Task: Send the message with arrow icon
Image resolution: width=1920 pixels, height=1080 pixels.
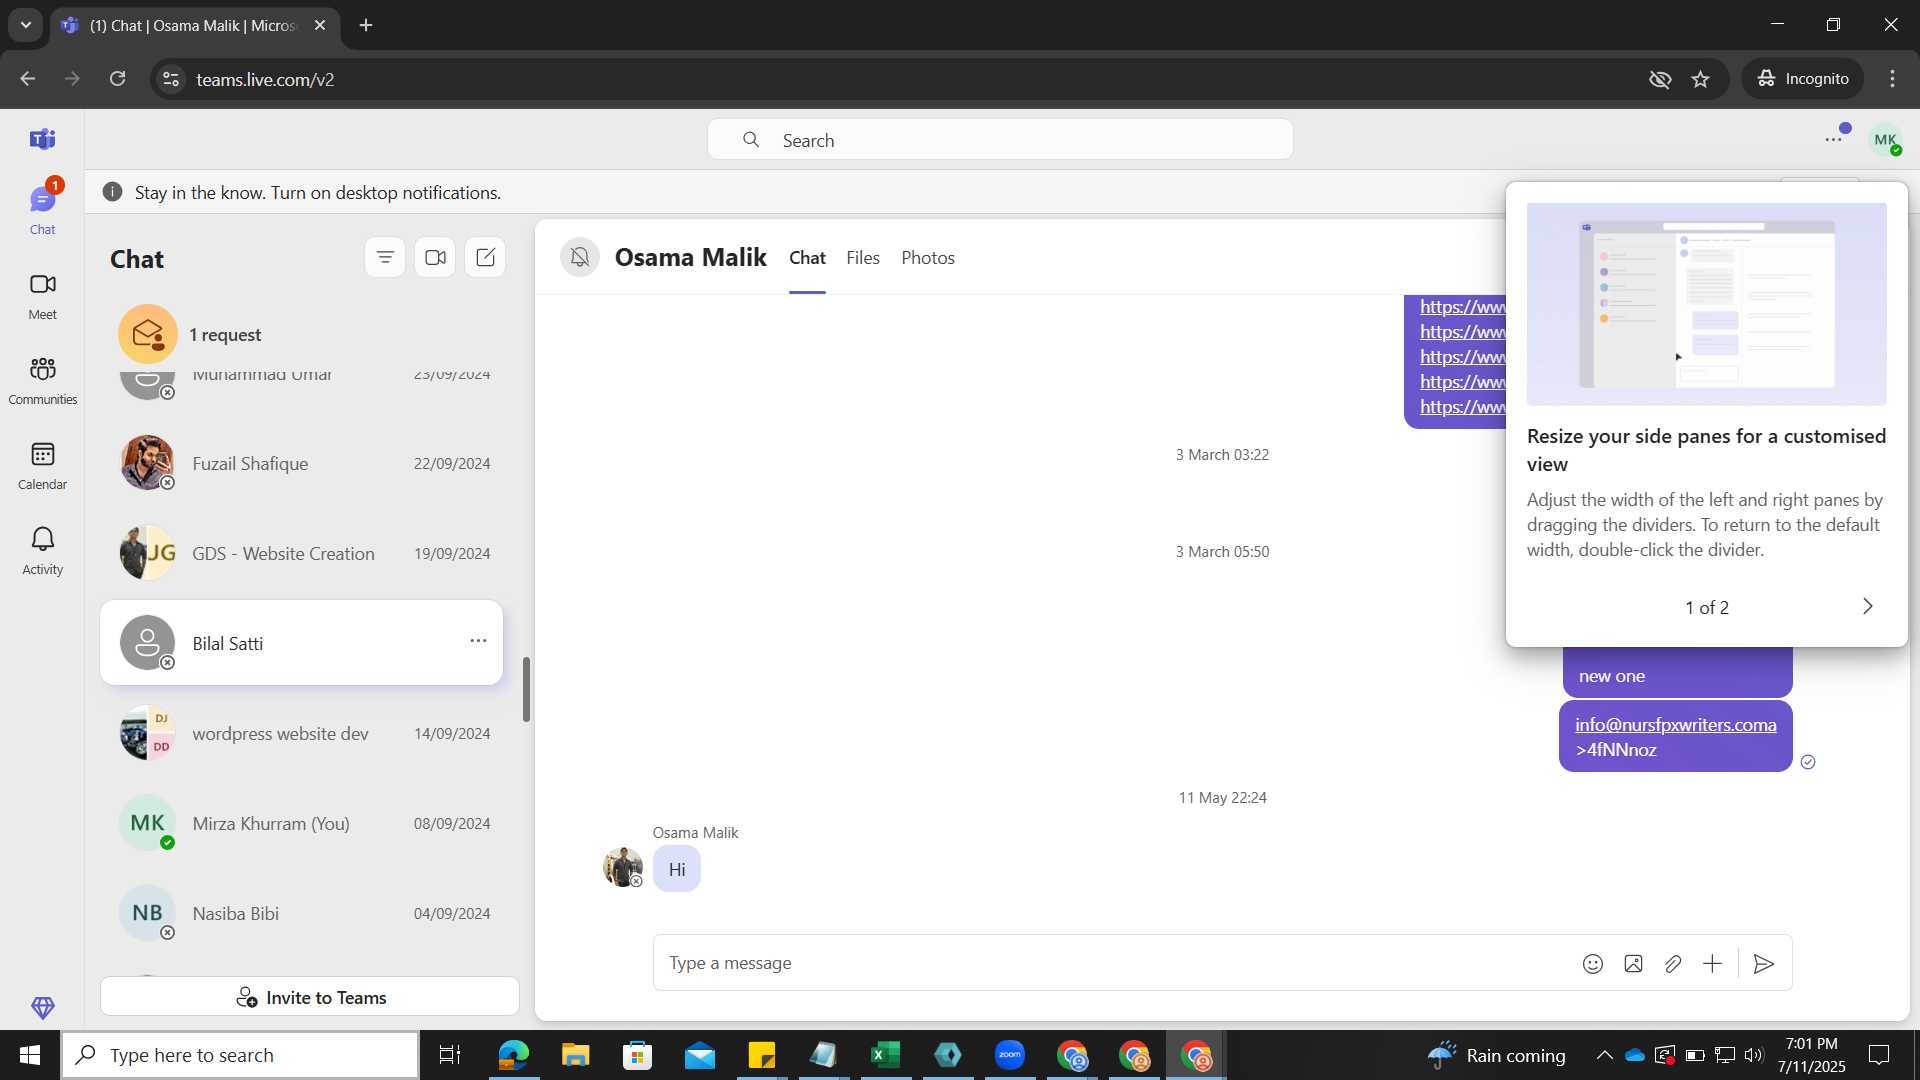Action: 1764,963
